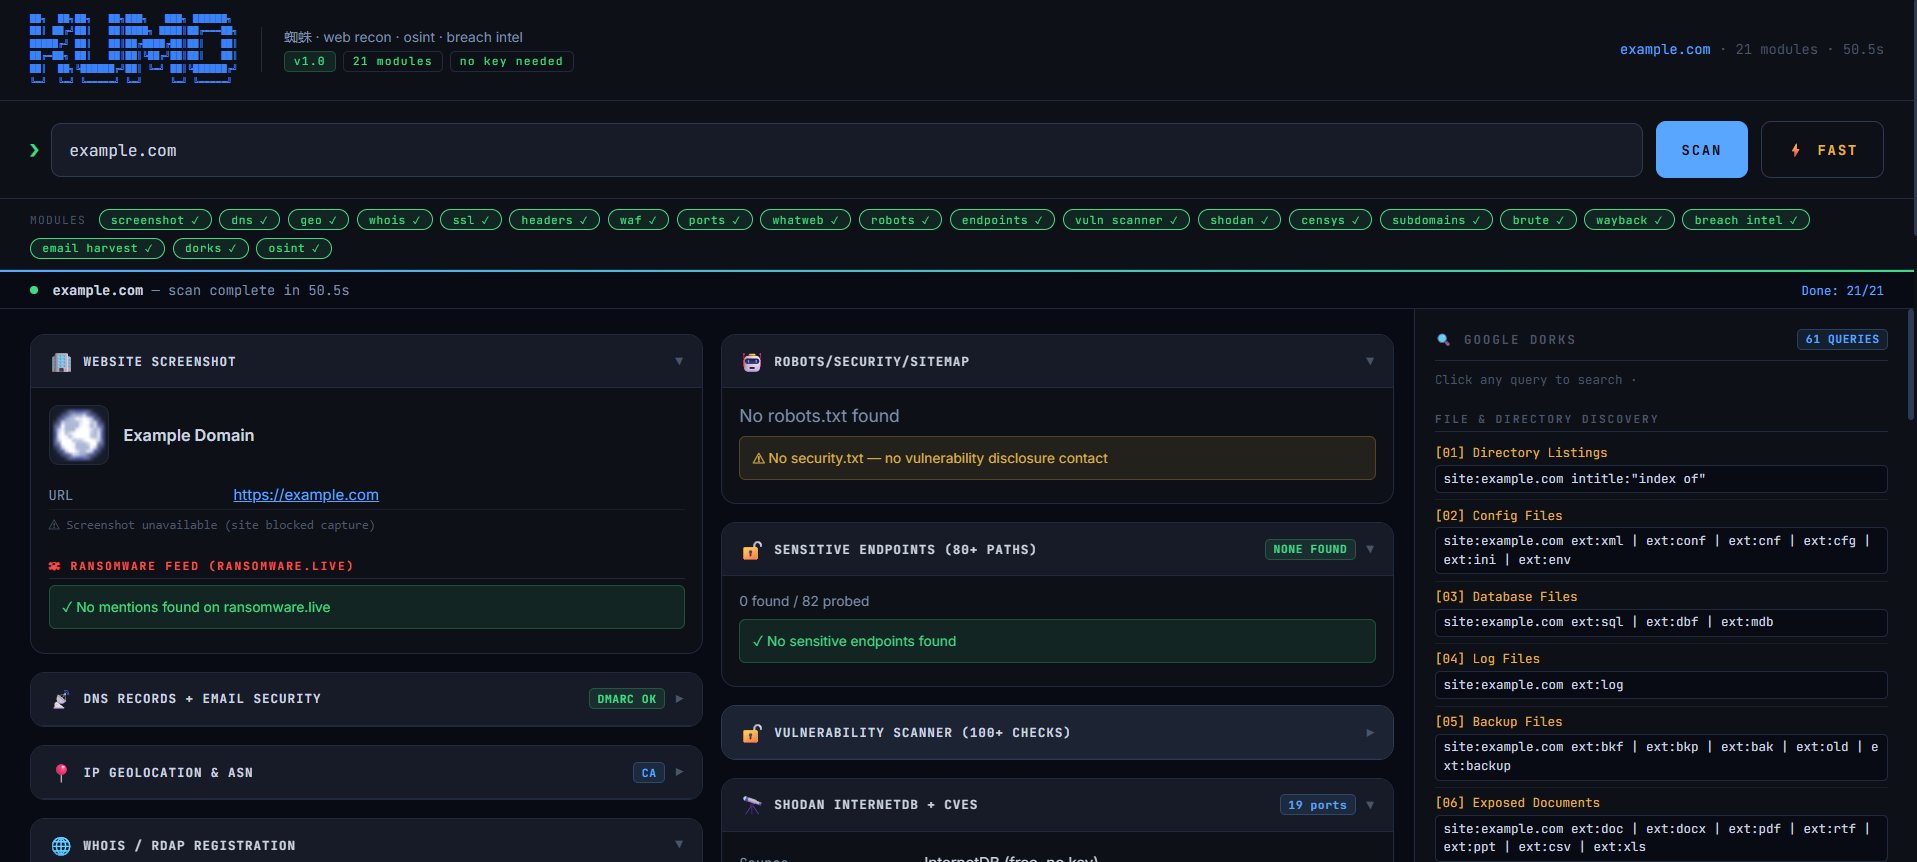Toggle the dorks module chip
Screen dimensions: 1917x862
[210, 248]
